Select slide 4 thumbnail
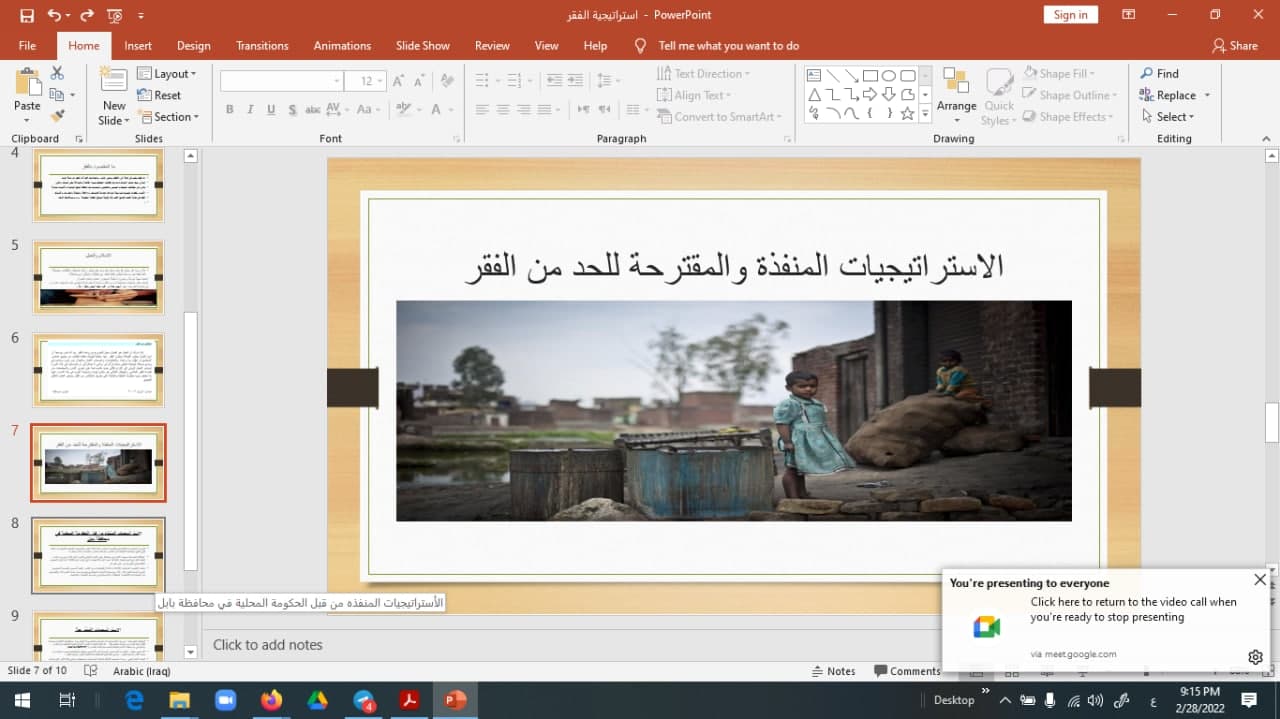The width and height of the screenshot is (1280, 719). (x=98, y=185)
